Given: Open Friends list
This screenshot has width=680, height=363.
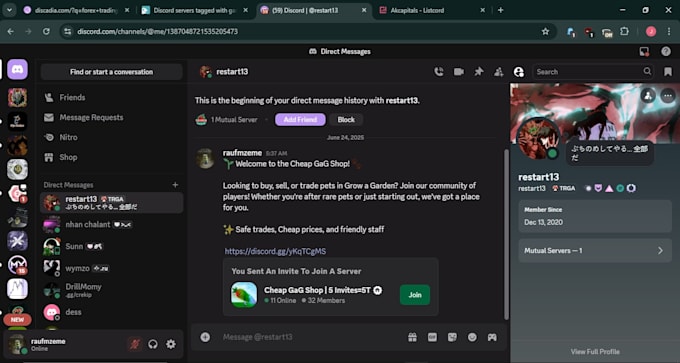Looking at the screenshot, I should [x=112, y=98].
